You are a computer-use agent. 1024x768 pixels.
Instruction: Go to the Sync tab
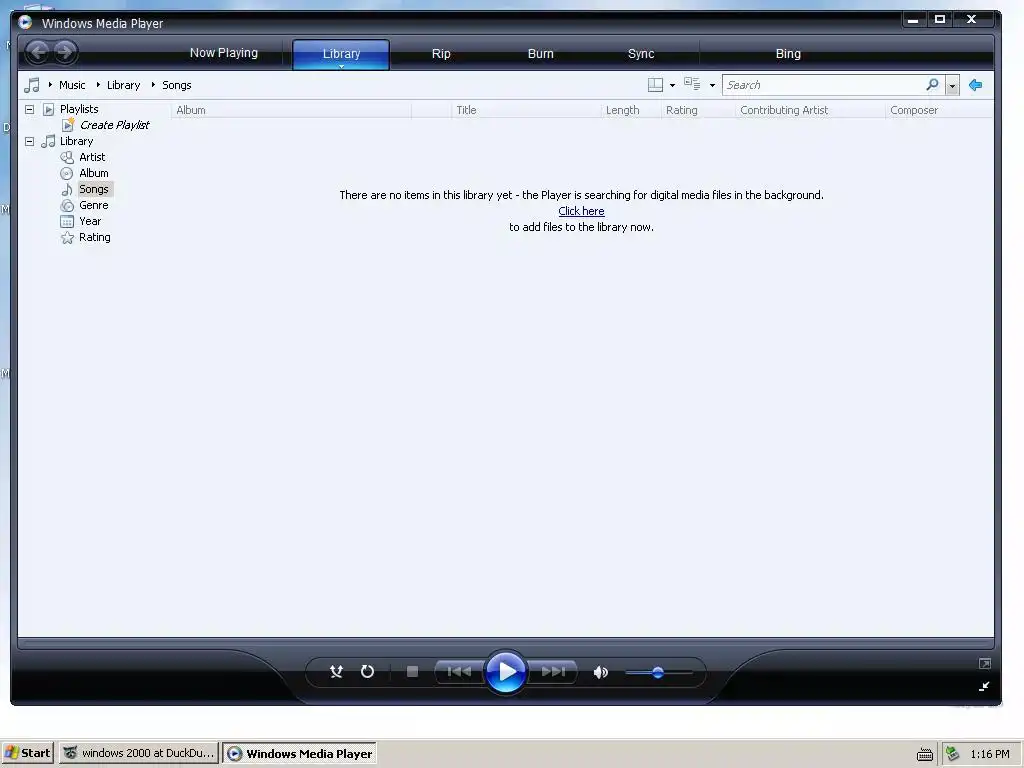[x=641, y=54]
